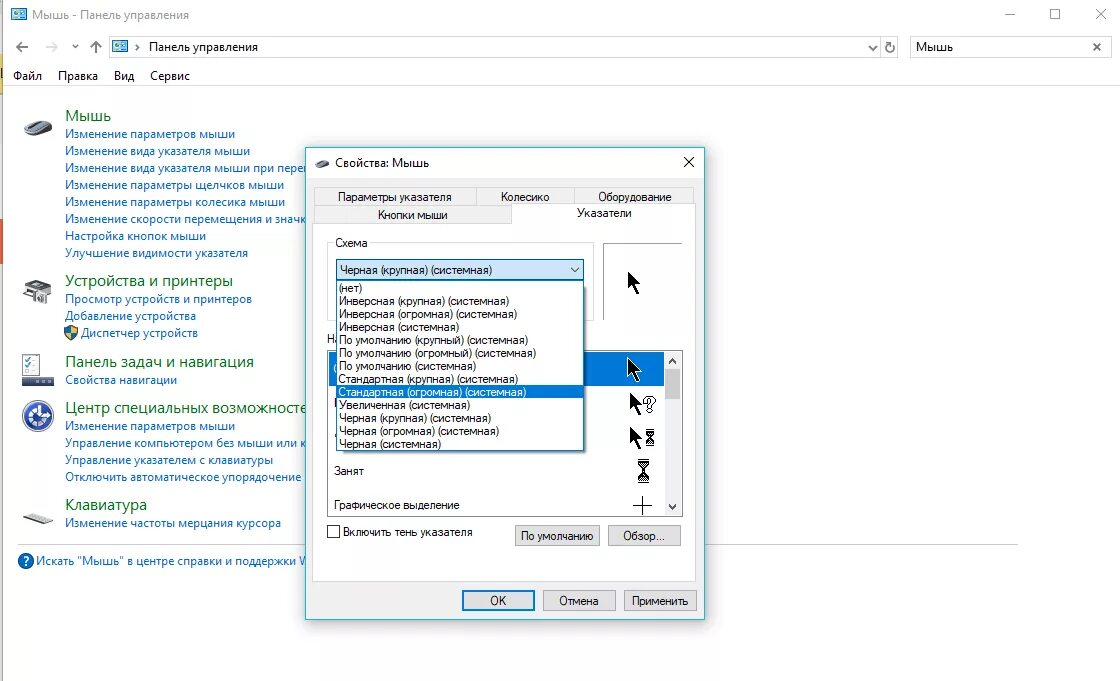Viewport: 1120px width, 681px height.
Task: Open Изменение параметров мыши link under Мышь
Action: (150, 134)
